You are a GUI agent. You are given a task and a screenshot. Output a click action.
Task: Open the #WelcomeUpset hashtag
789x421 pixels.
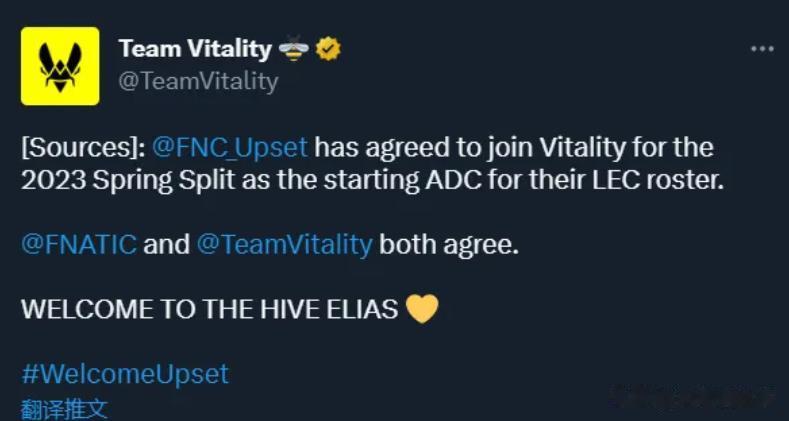tap(125, 374)
